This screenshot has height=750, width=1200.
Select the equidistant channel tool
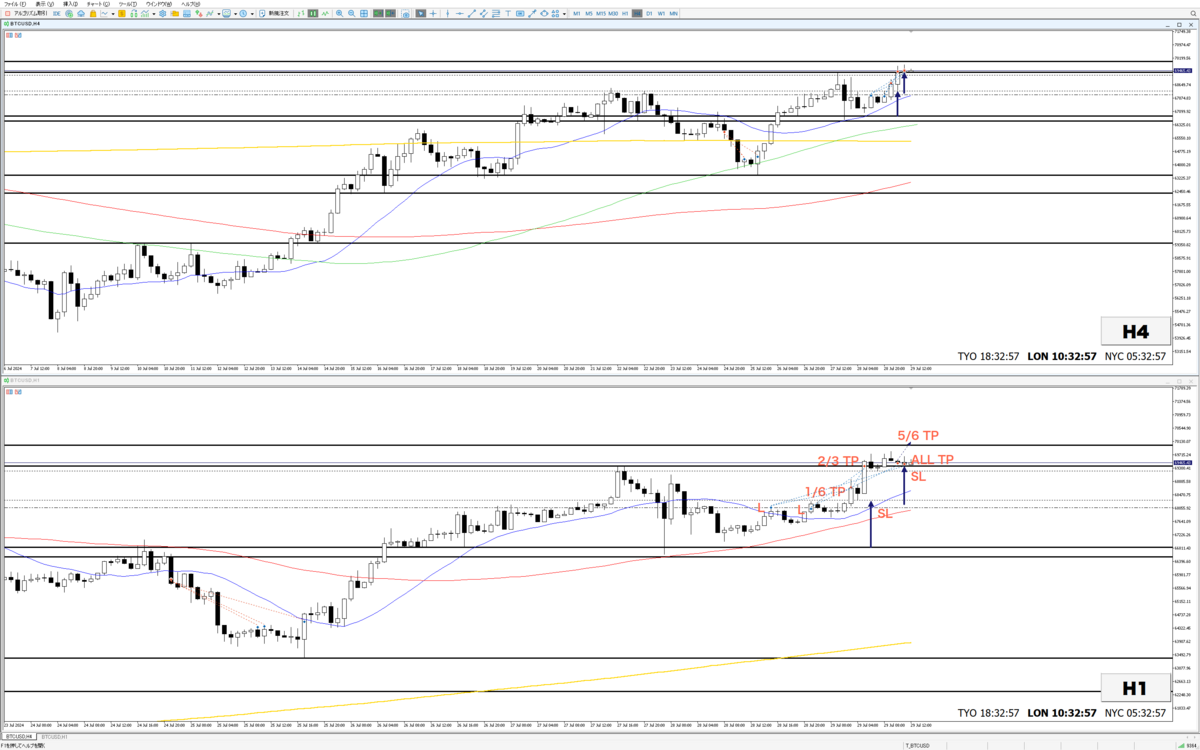[483, 13]
